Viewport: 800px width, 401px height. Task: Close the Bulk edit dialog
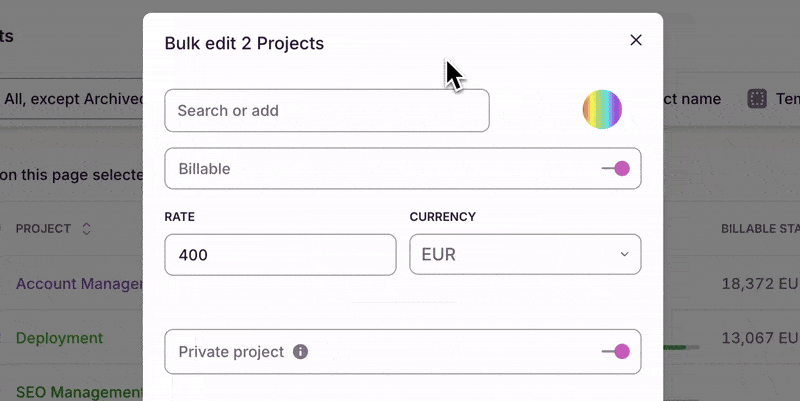(636, 40)
